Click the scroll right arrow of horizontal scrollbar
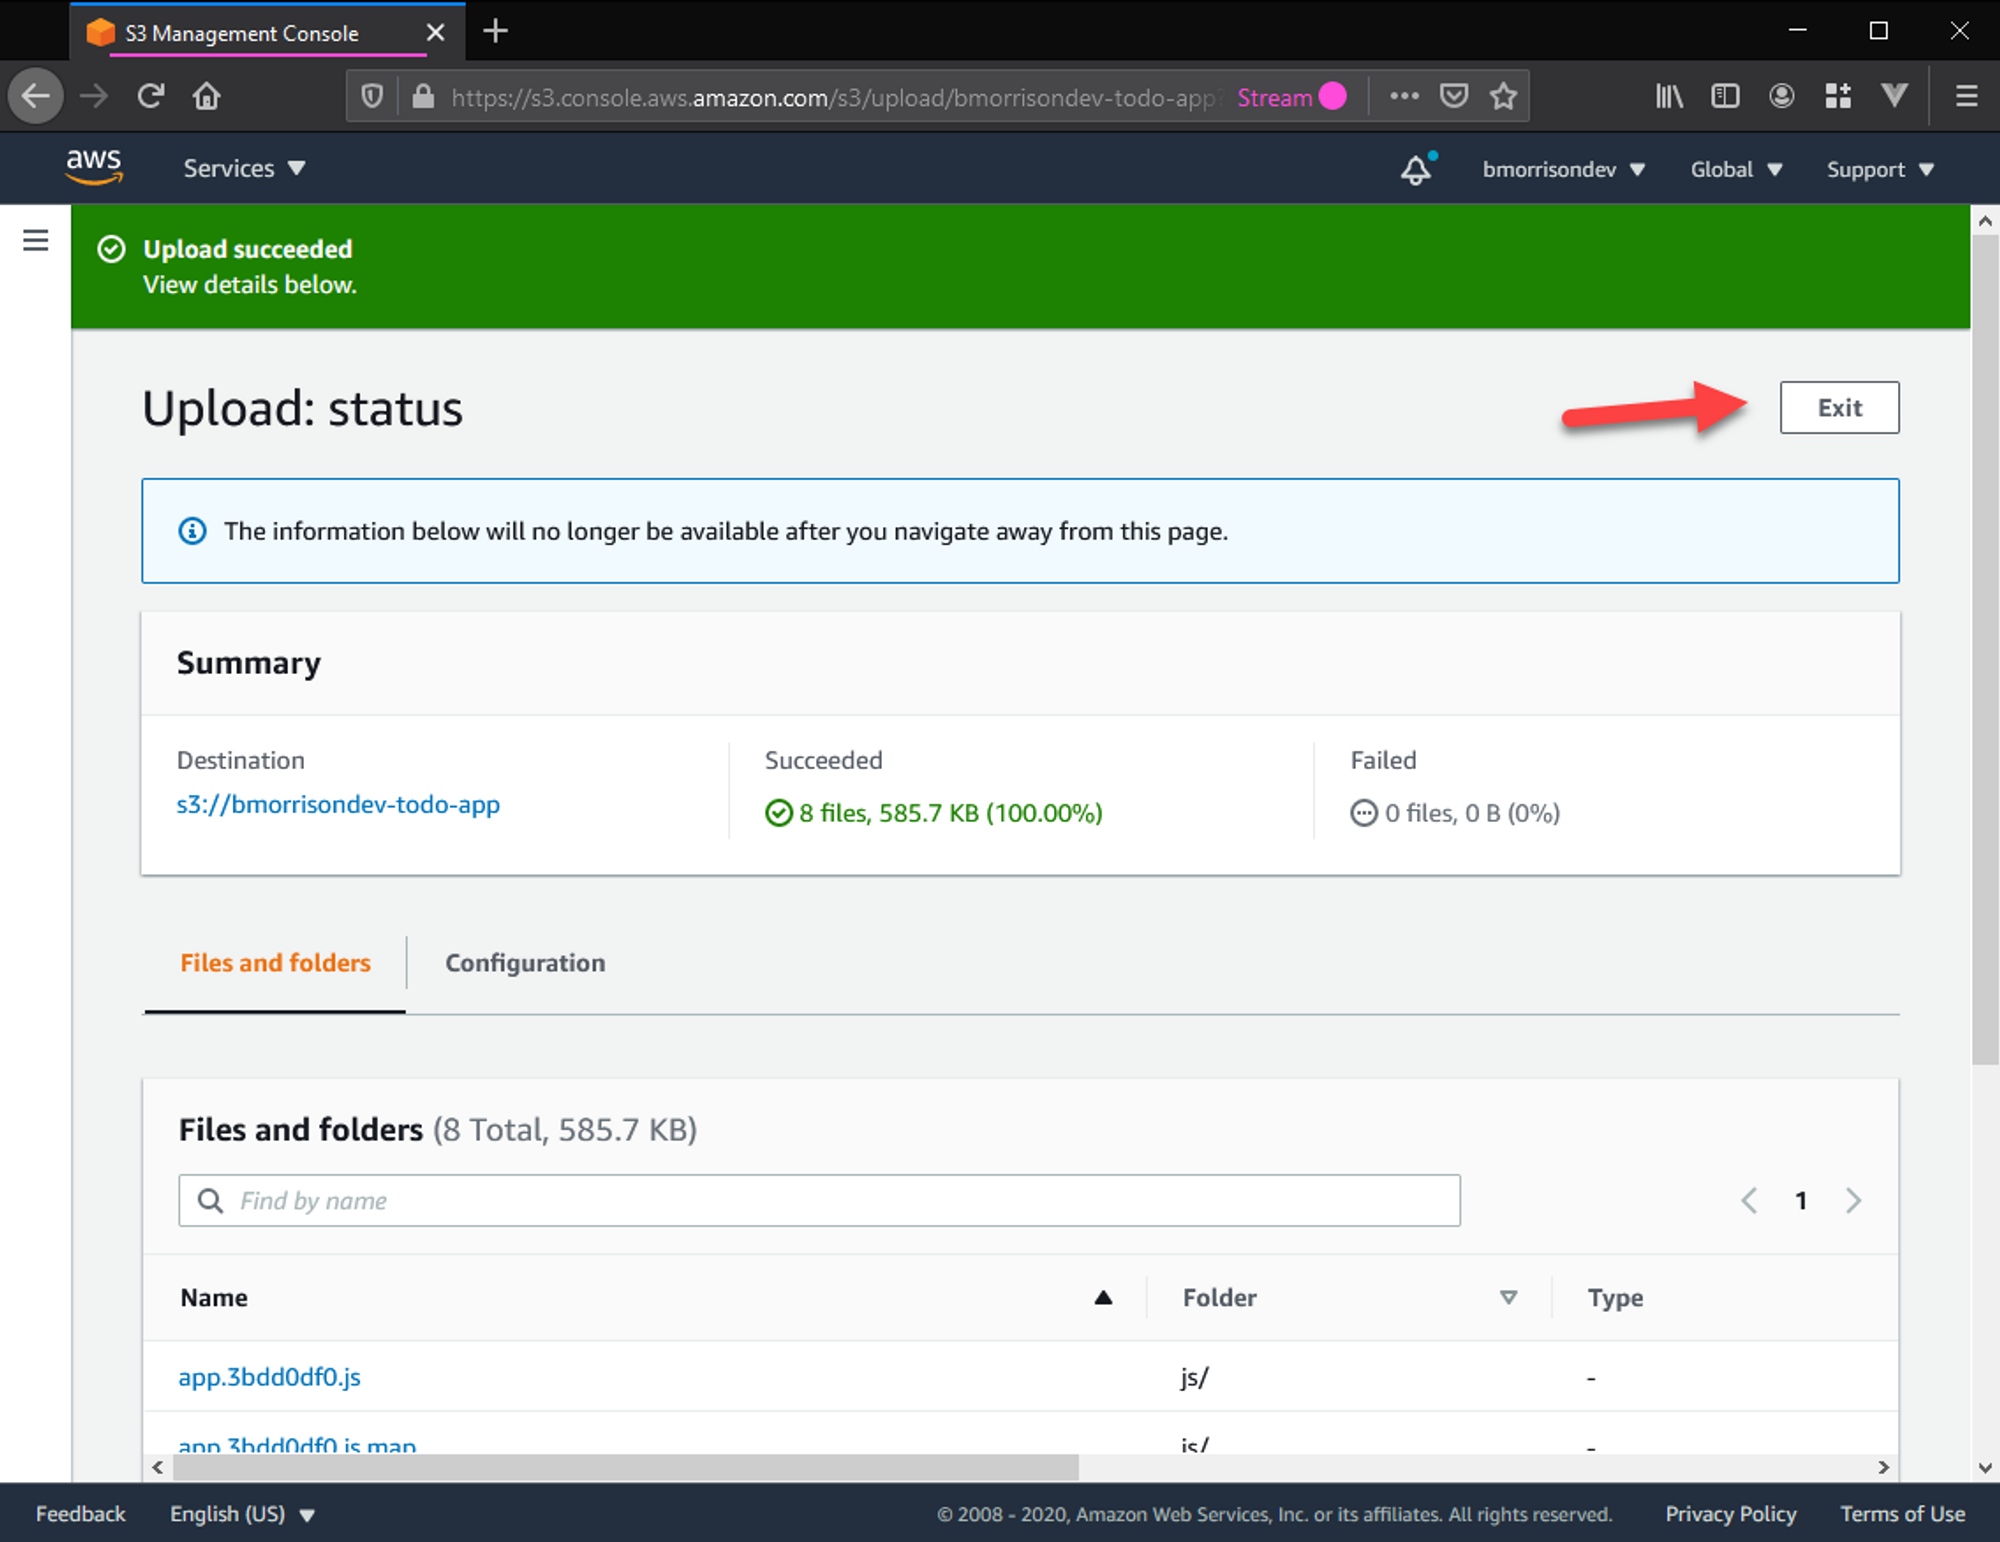 click(1883, 1467)
